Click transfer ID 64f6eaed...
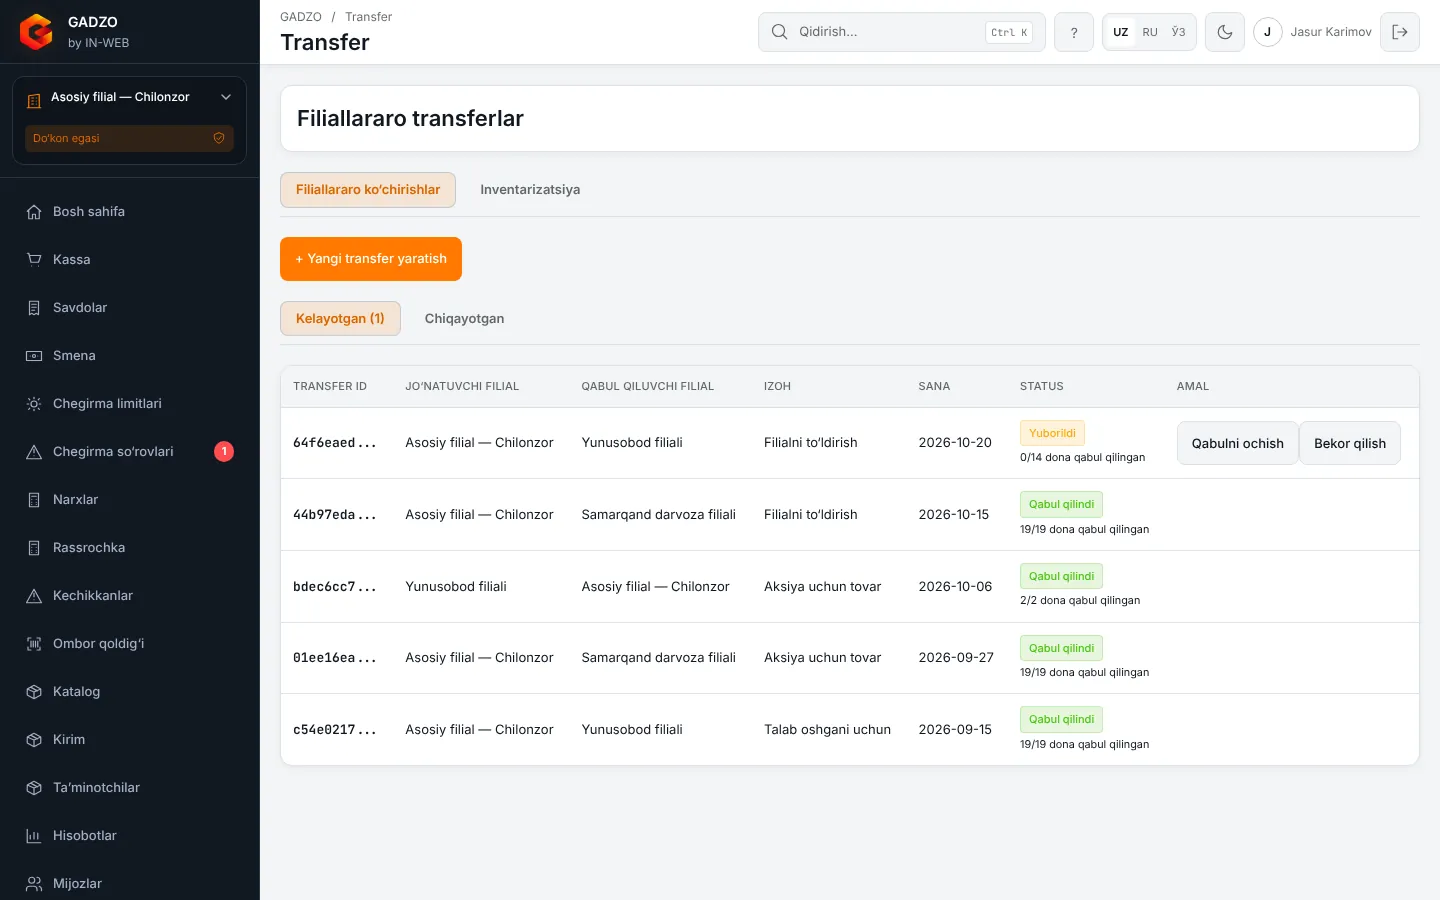 point(335,443)
